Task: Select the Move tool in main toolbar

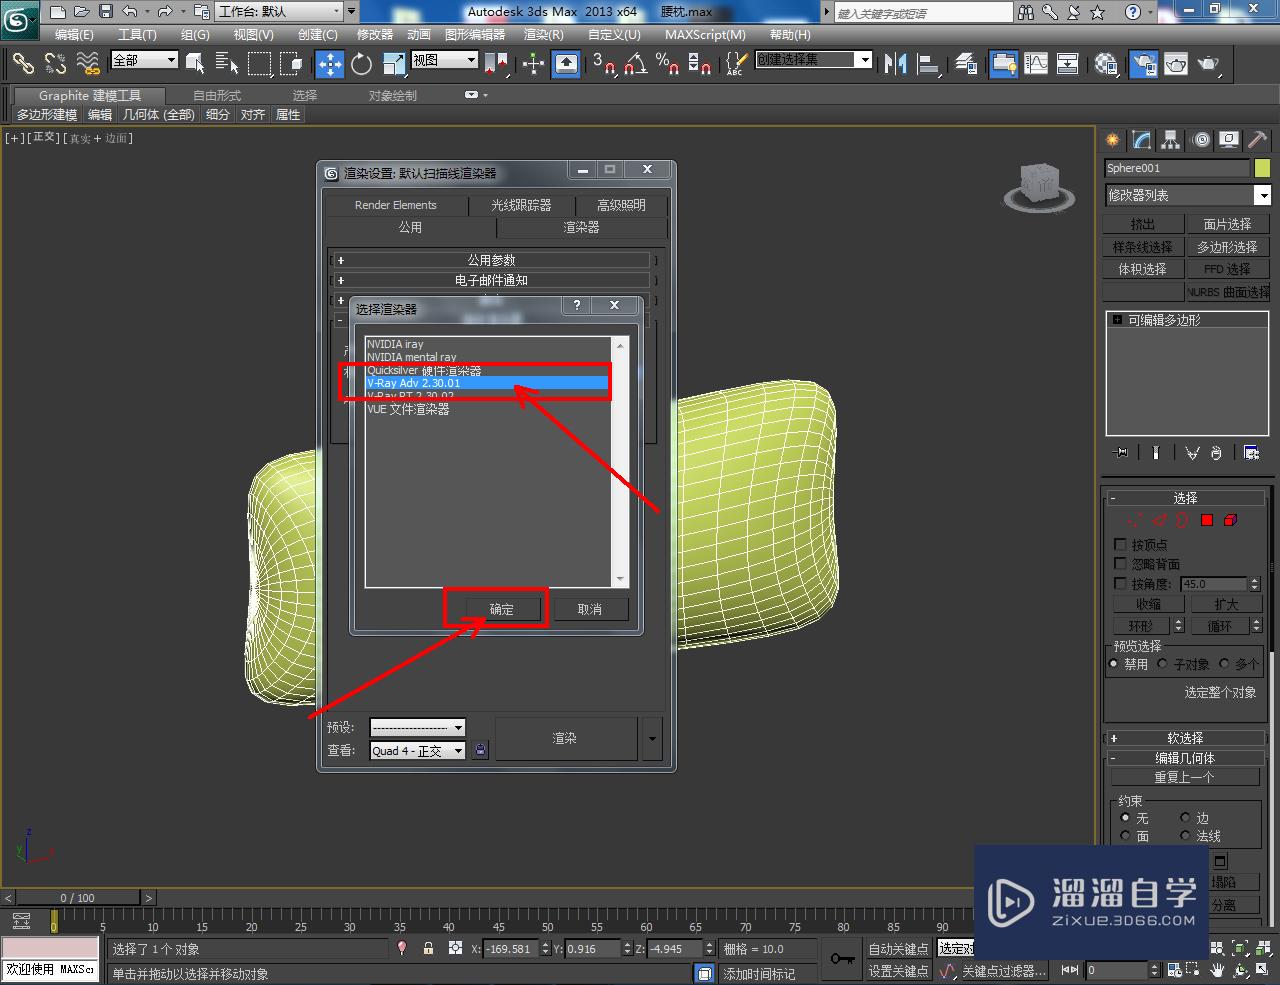Action: 330,65
